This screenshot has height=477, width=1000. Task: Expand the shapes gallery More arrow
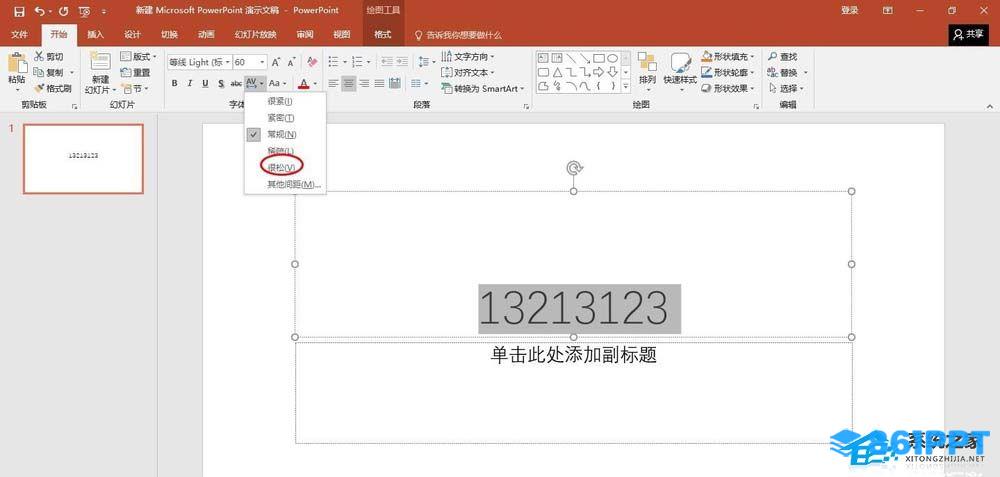(626, 86)
